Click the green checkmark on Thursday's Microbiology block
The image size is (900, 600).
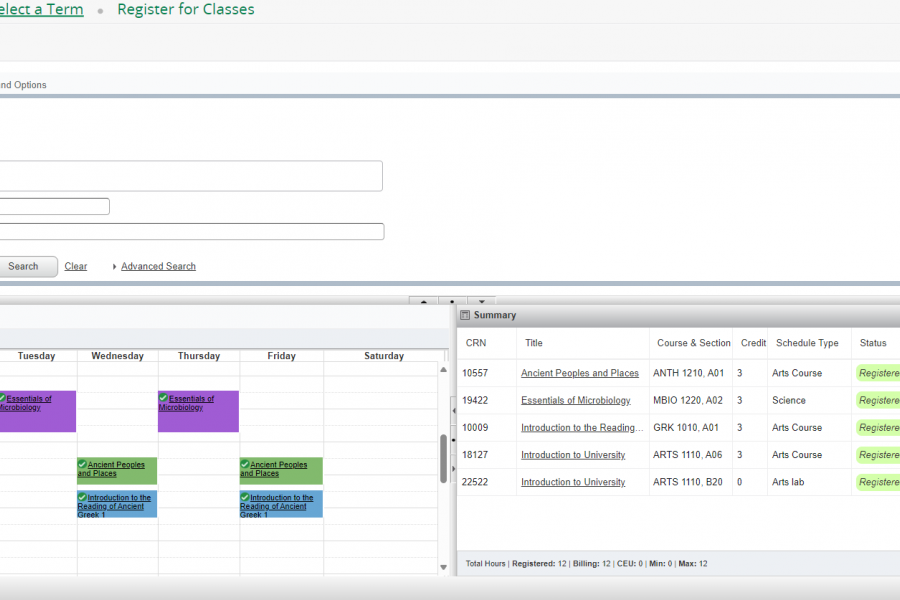click(163, 398)
